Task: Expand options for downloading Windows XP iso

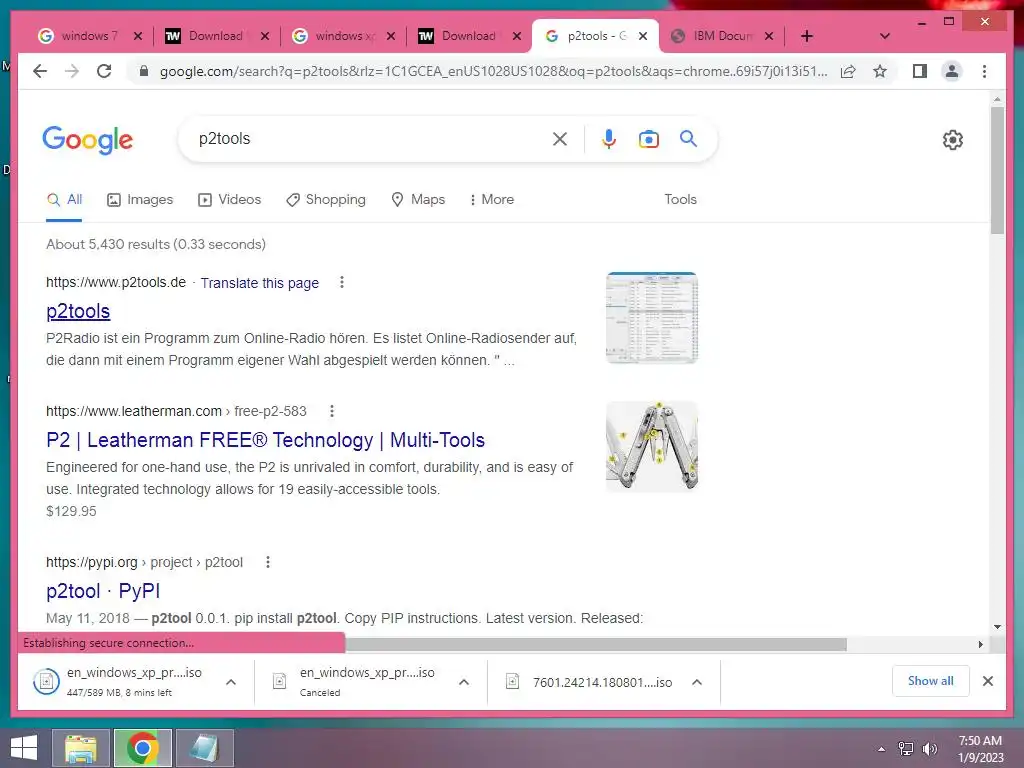Action: [231, 682]
